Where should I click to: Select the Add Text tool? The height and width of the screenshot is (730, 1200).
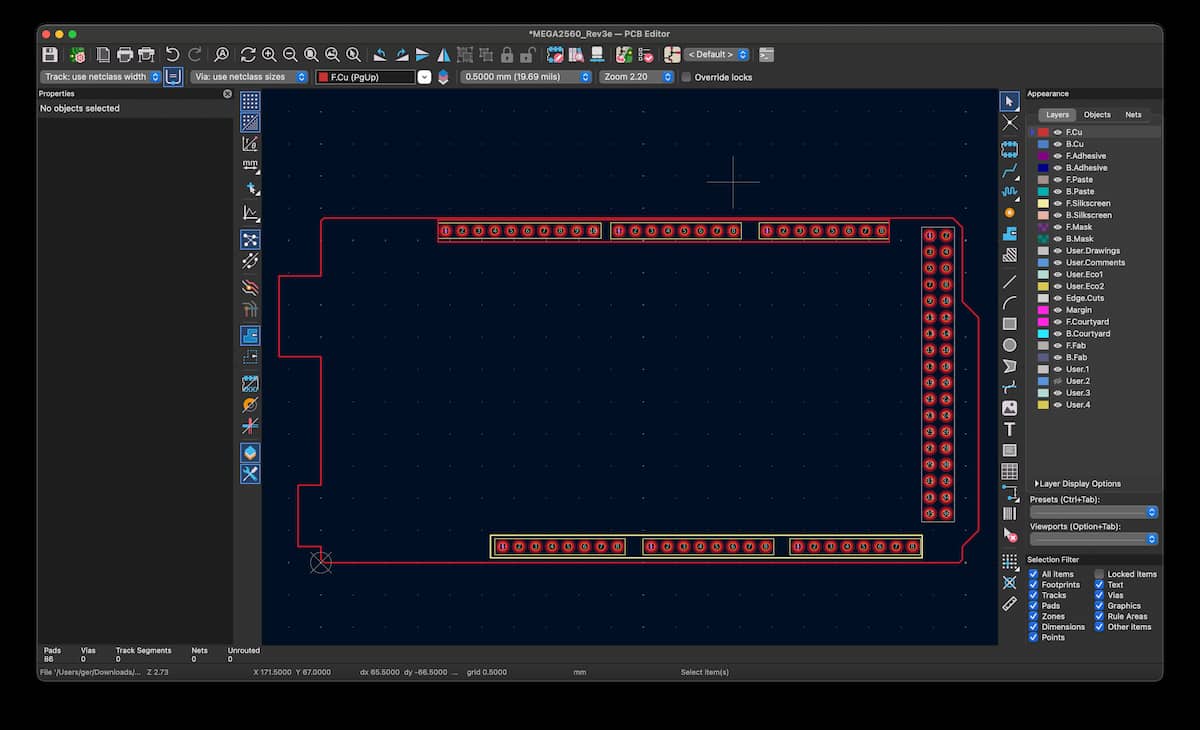coord(1010,429)
